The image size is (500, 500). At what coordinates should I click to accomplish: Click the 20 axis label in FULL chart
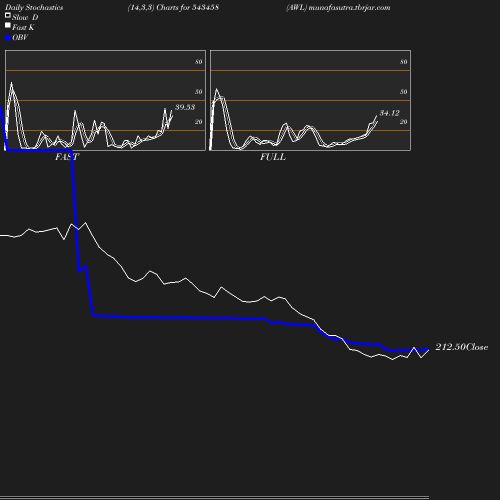(404, 122)
